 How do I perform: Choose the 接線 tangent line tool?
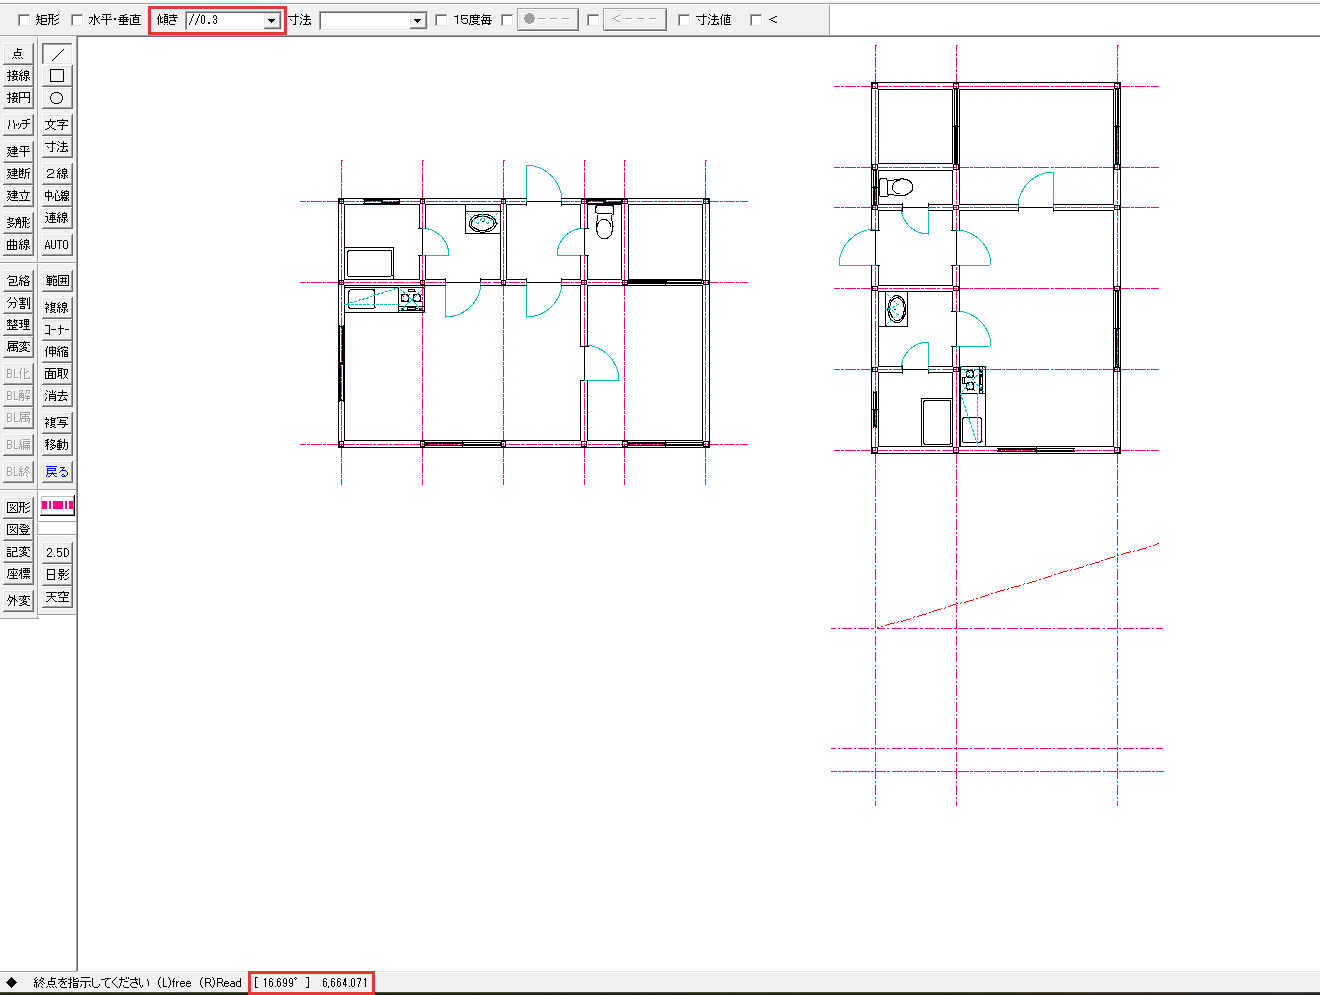coord(19,76)
